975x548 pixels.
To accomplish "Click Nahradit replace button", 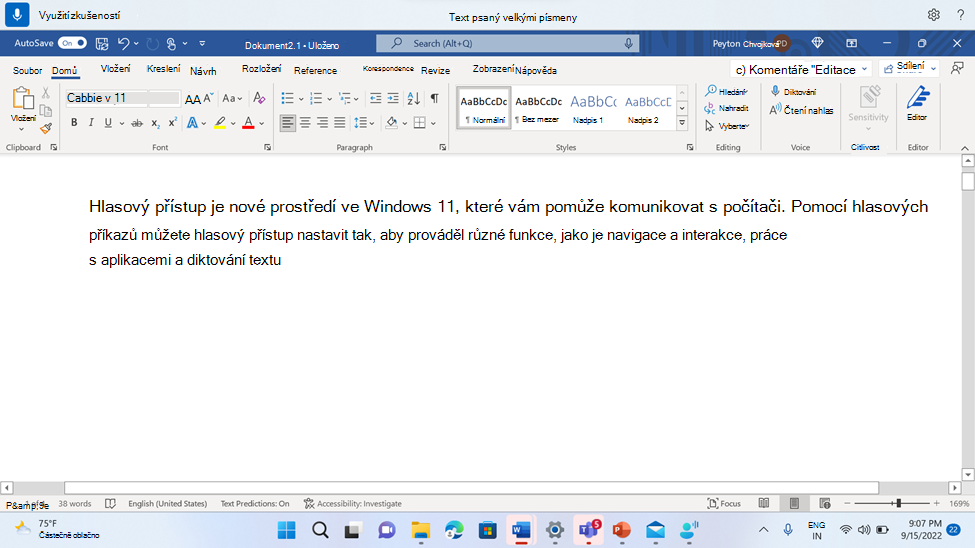I will [726, 108].
